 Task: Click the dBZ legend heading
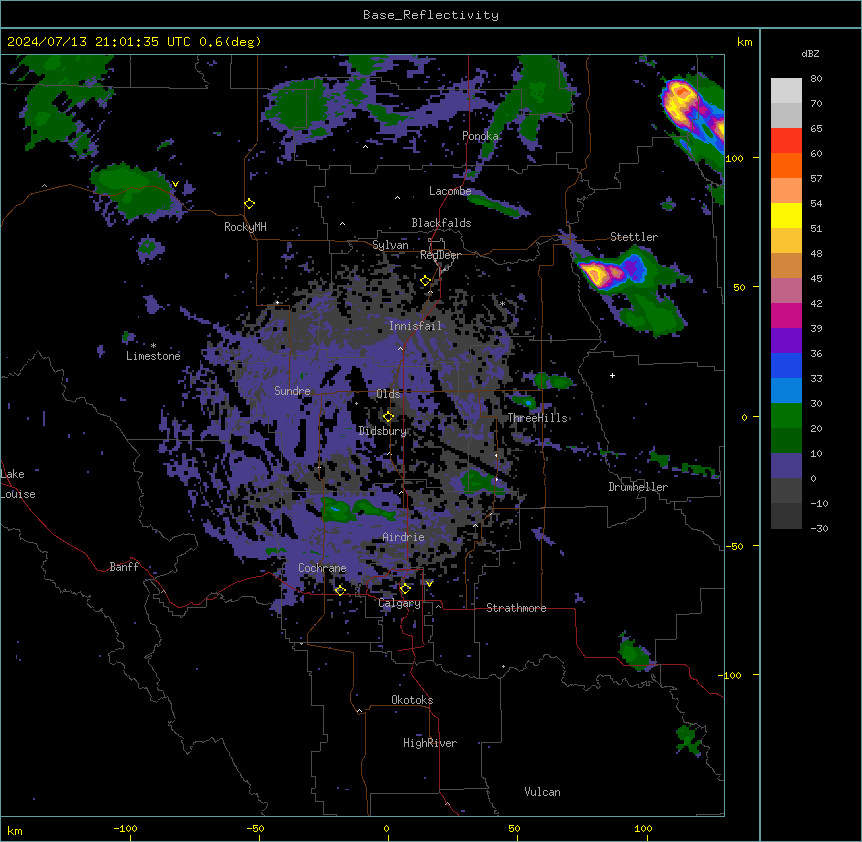810,54
